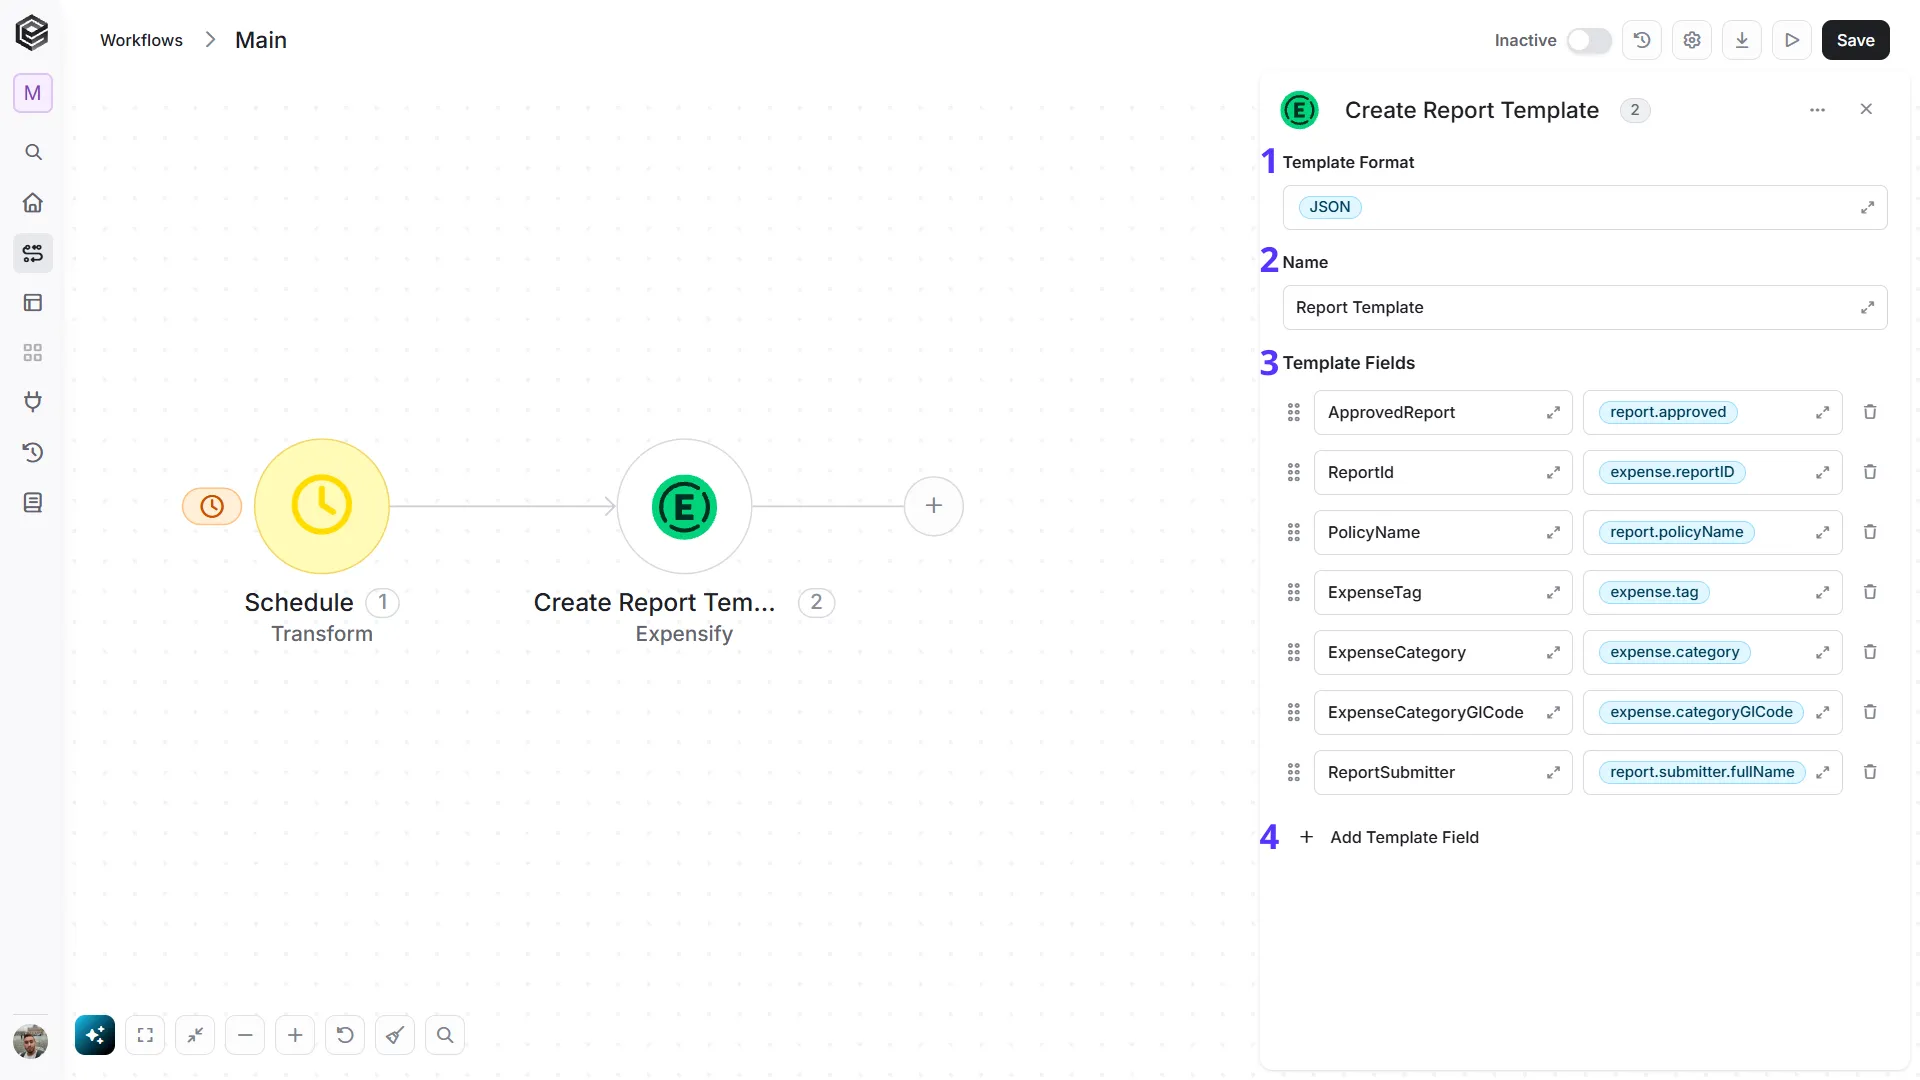The image size is (1920, 1080).
Task: Grab the drag handle for PolicyName row
Action: [x=1293, y=532]
